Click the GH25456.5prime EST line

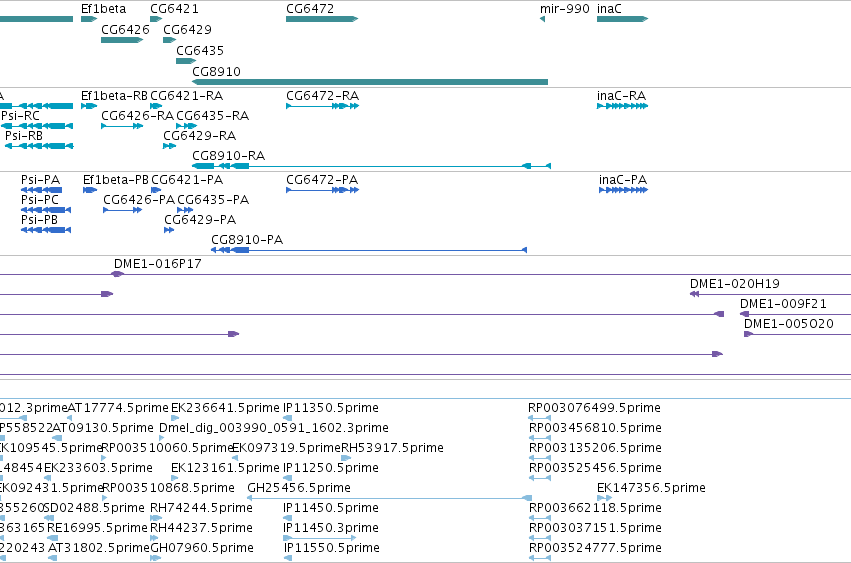point(390,498)
